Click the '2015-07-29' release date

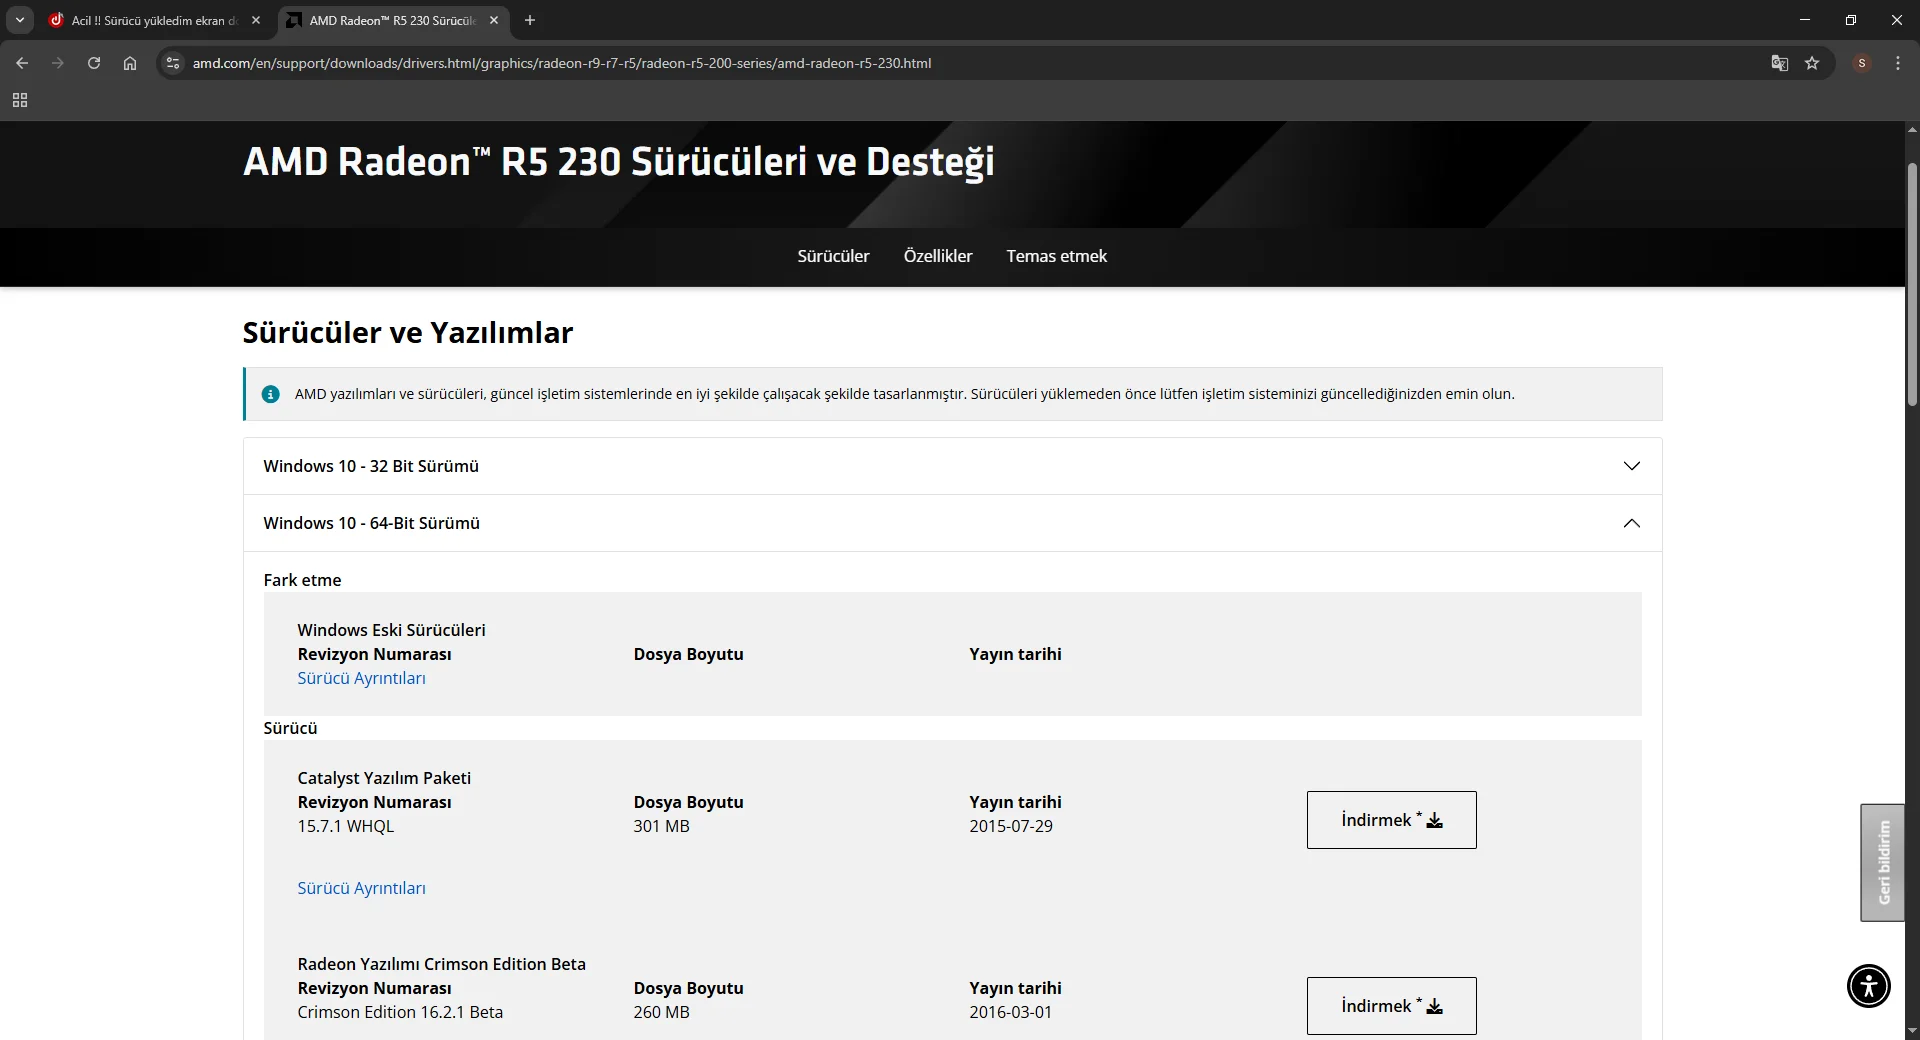pyautogui.click(x=1010, y=826)
